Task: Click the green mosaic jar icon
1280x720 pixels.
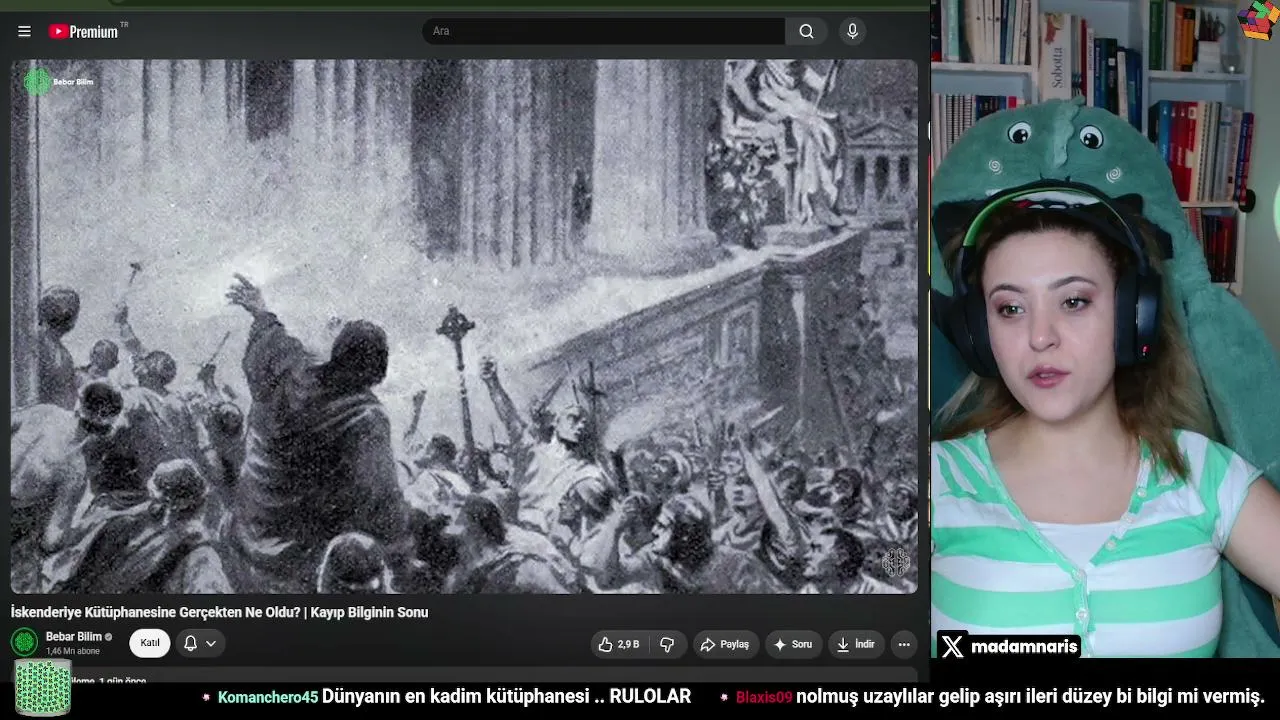Action: 42,687
